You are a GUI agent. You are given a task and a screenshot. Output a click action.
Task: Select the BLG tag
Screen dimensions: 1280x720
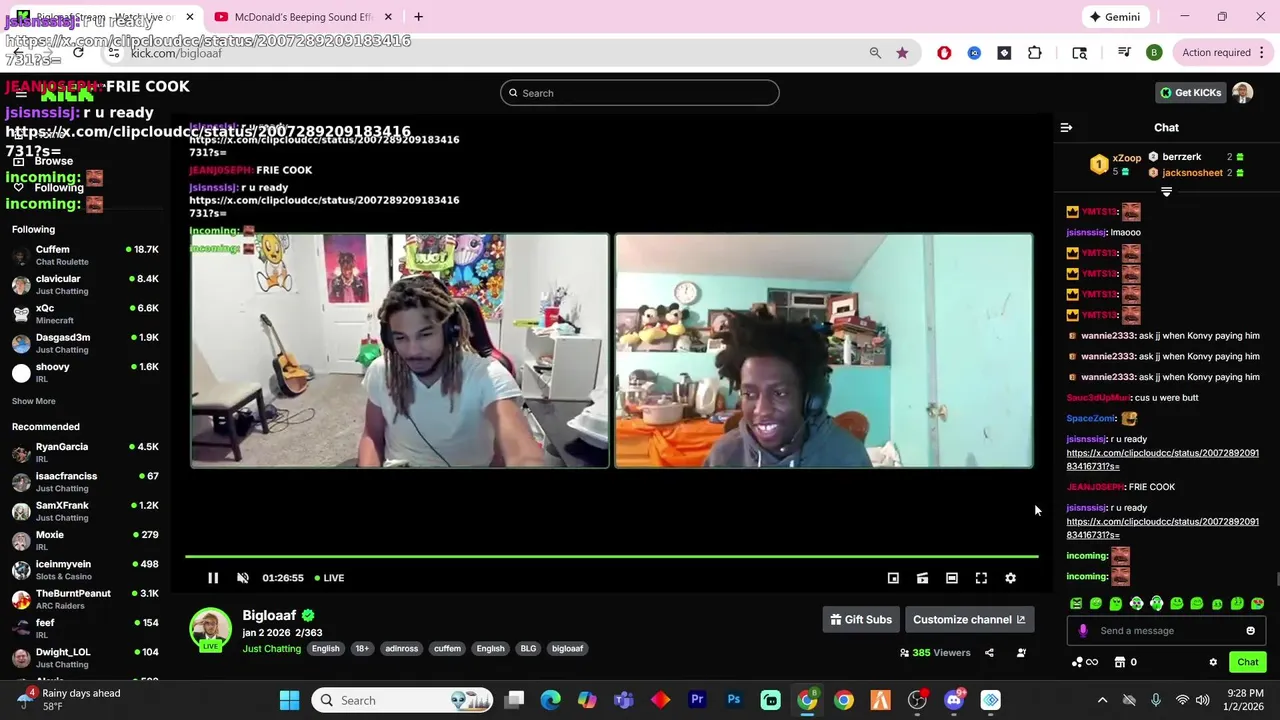point(528,649)
